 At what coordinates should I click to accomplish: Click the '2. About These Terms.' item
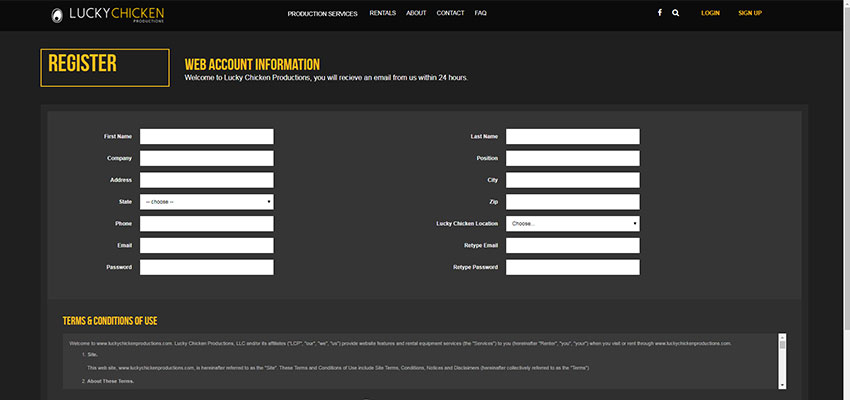107,381
